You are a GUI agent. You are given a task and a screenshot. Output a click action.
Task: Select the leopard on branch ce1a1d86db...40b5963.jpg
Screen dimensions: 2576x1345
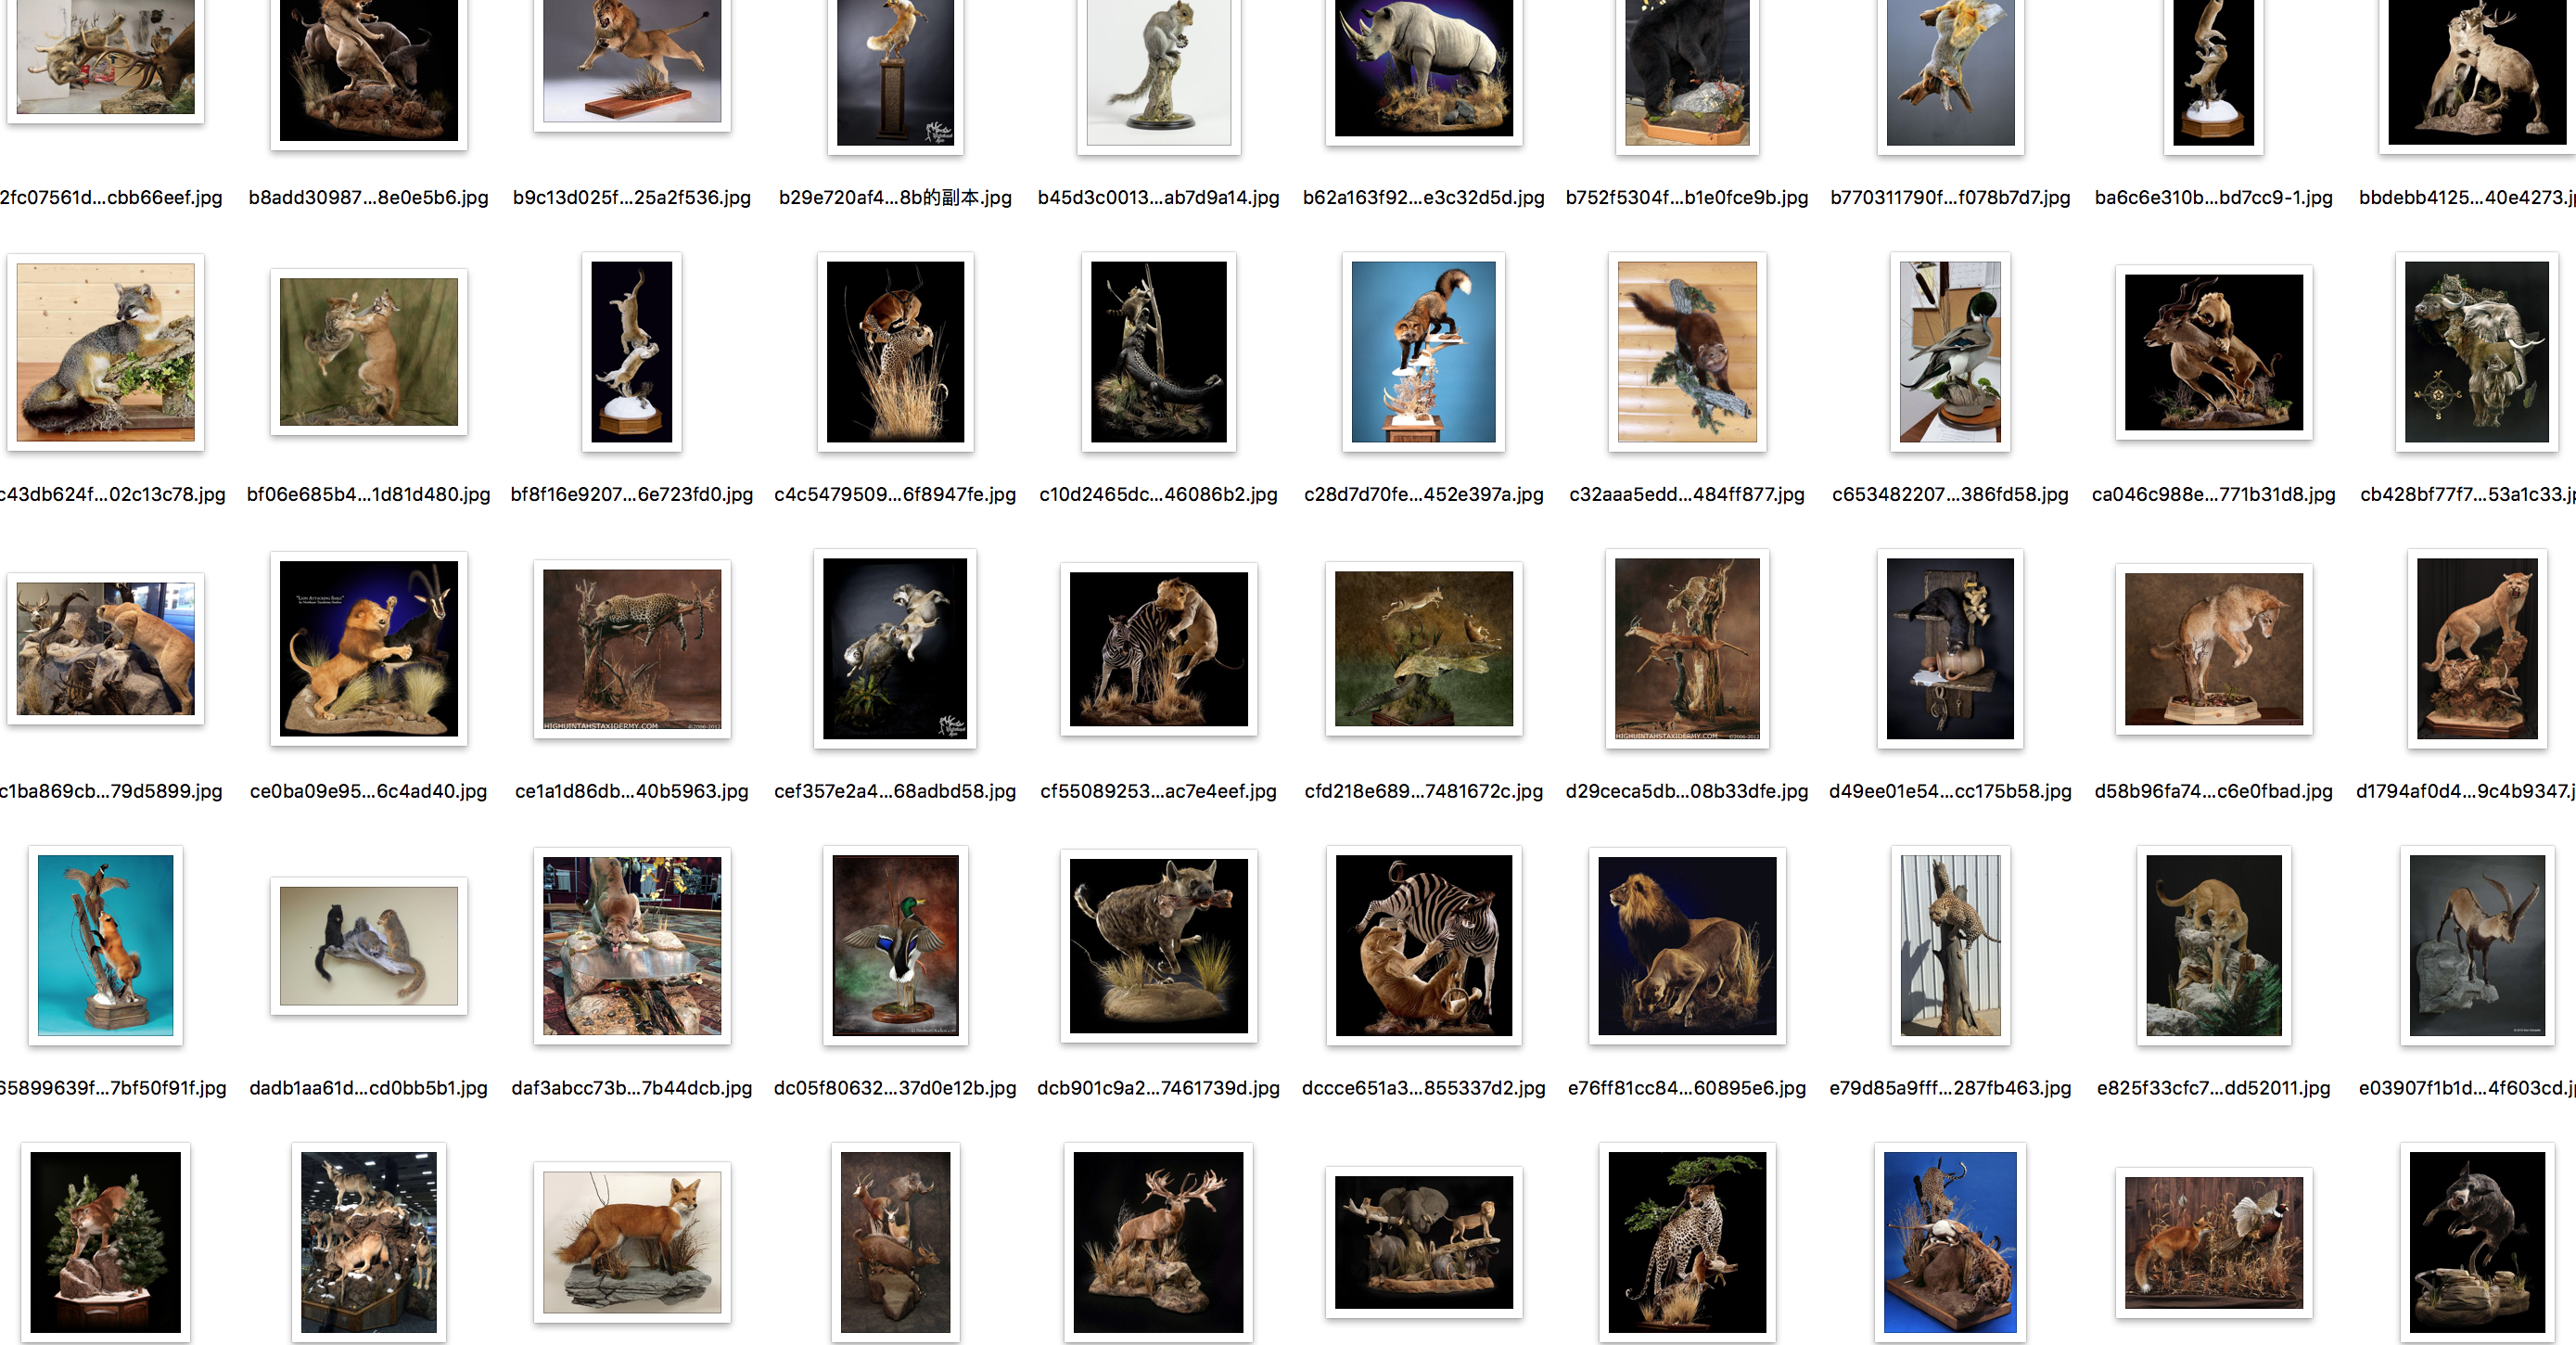(x=632, y=649)
